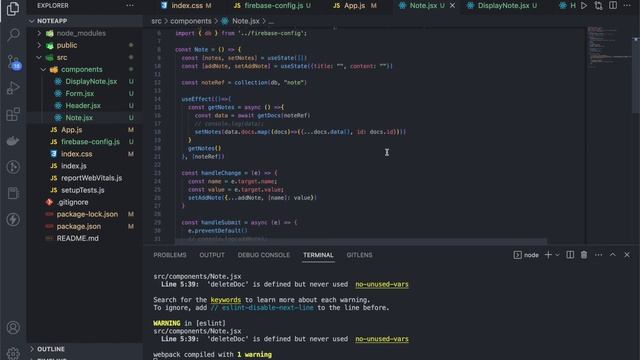Open Header.jsx in the explorer
Screen dimensions: 640x360
[85, 106]
